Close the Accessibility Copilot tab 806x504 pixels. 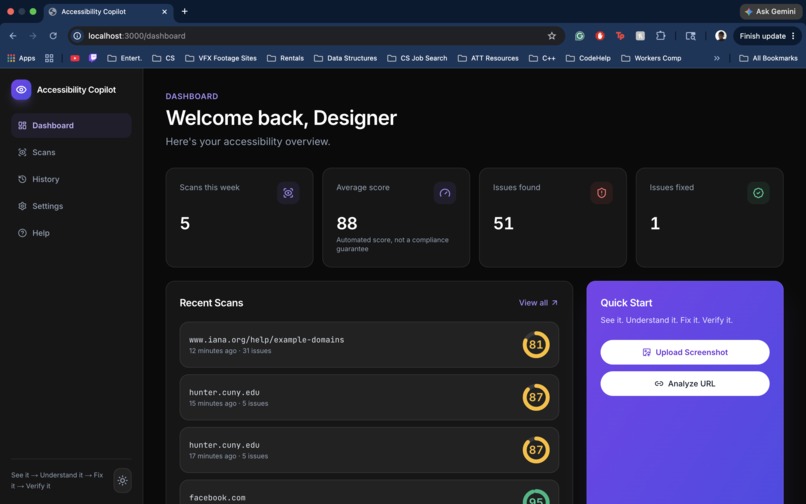[164, 11]
